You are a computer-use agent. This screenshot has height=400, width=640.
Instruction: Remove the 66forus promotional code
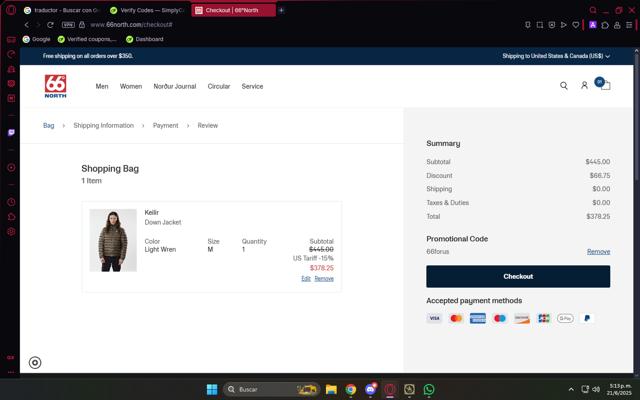pos(598,251)
